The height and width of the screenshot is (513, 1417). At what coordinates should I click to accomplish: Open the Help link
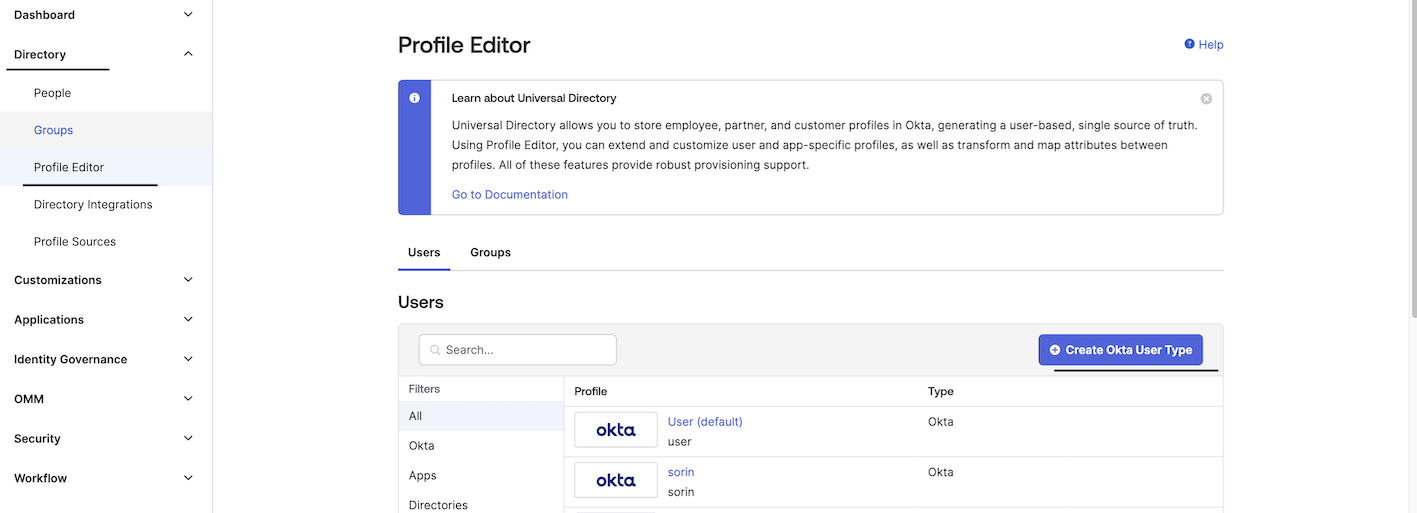pos(1211,45)
